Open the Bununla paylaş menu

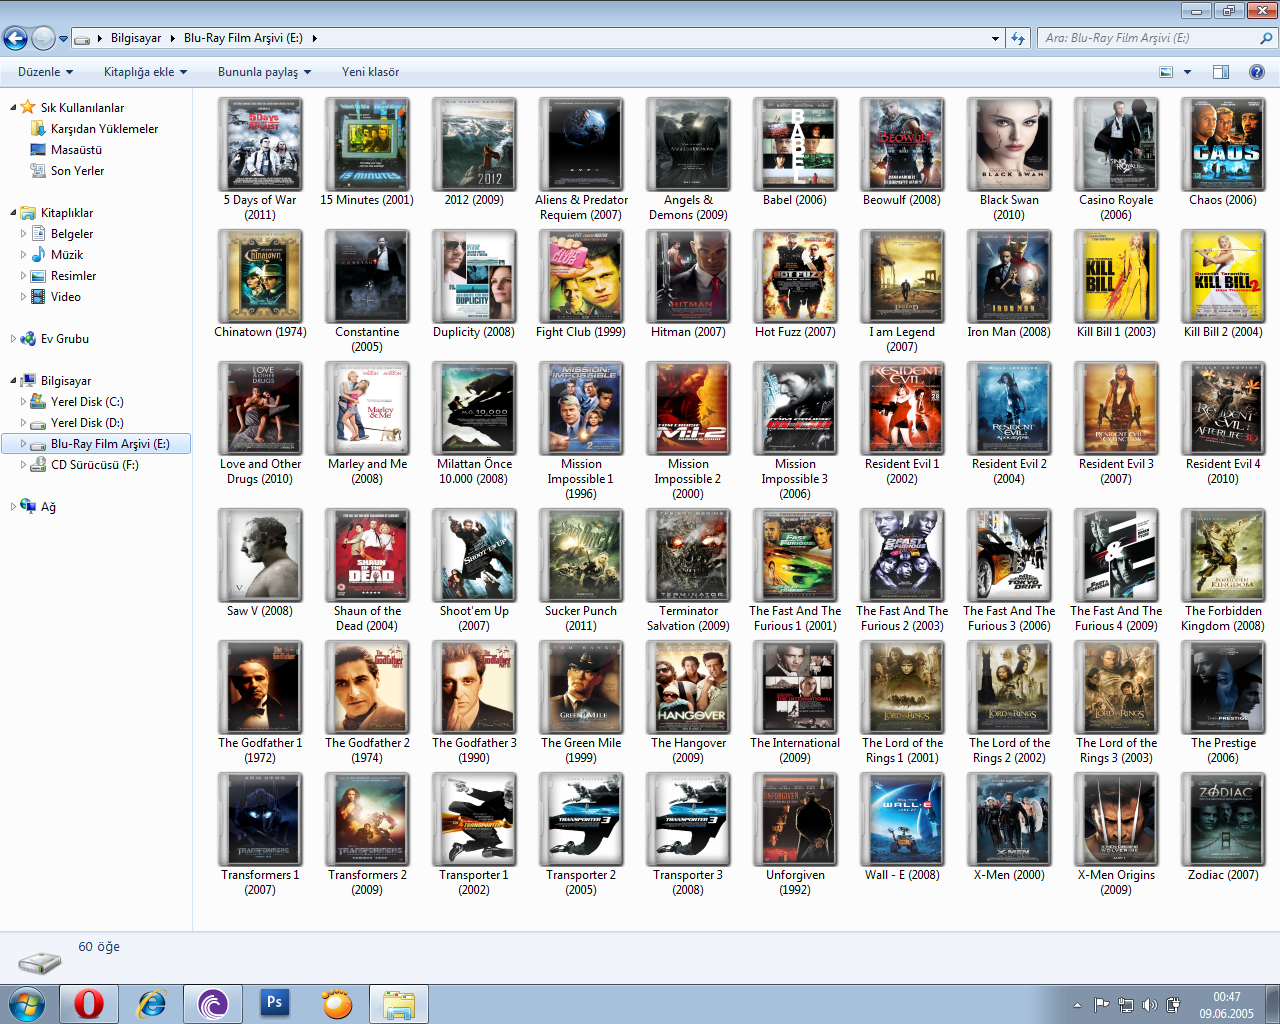click(x=264, y=72)
